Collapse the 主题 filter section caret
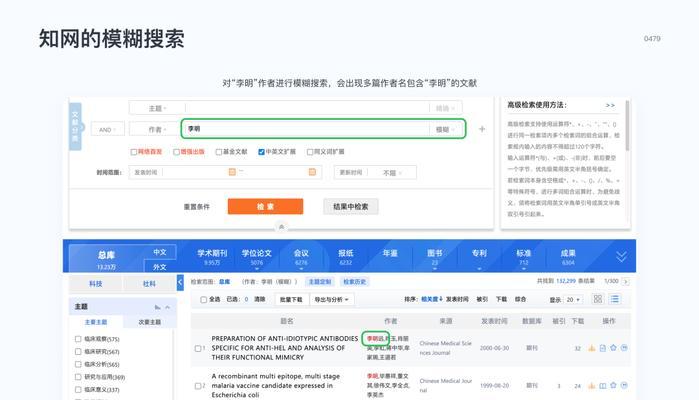 168,307
